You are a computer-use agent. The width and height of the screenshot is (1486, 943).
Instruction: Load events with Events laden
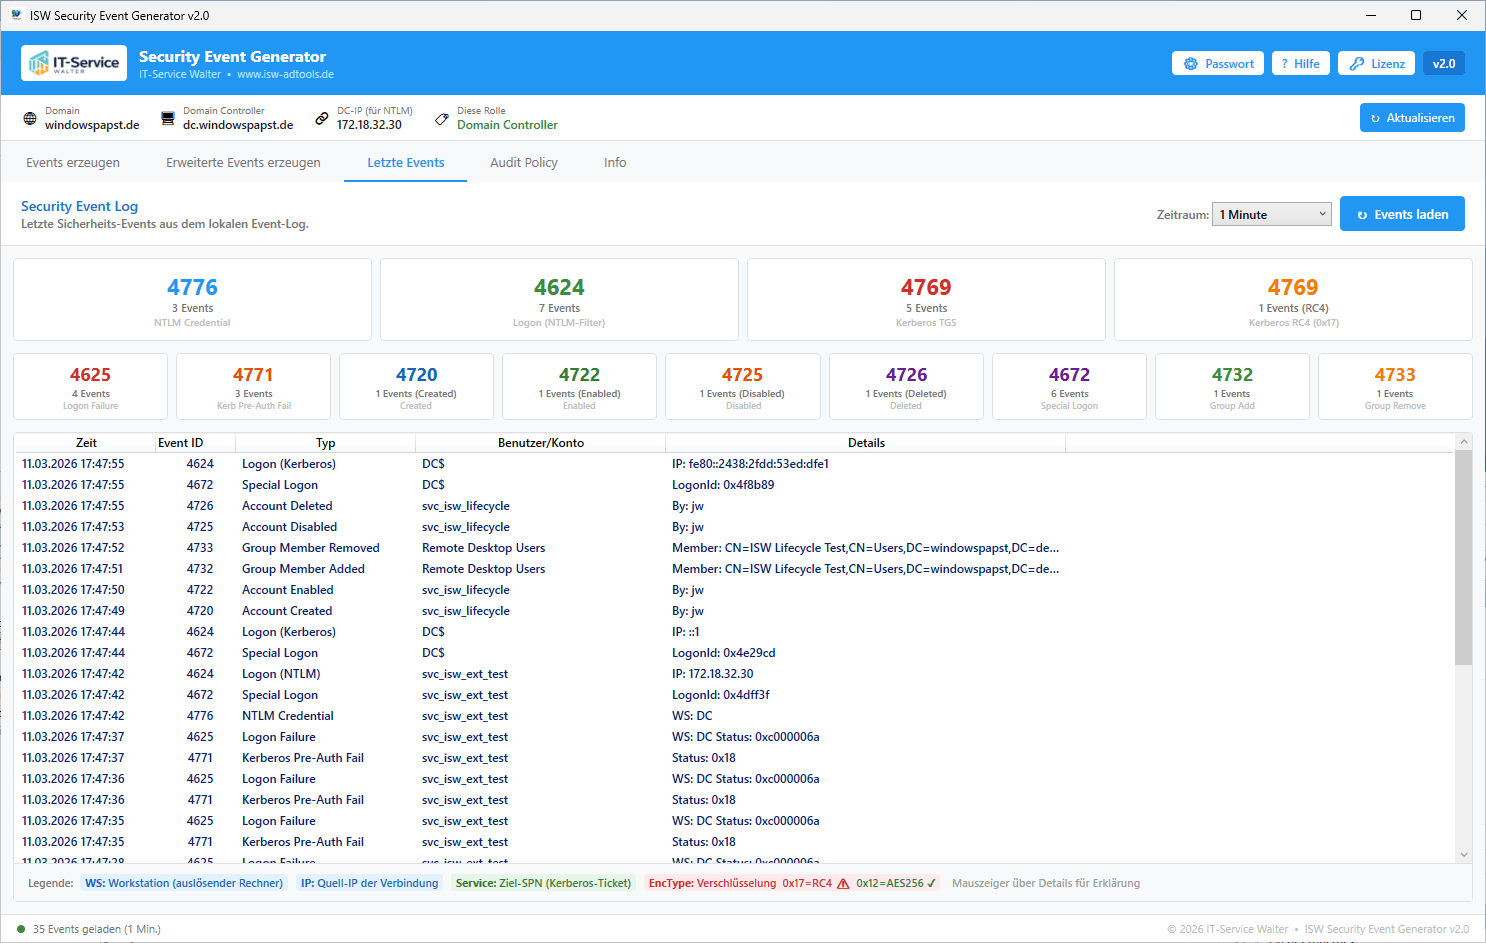pyautogui.click(x=1401, y=214)
